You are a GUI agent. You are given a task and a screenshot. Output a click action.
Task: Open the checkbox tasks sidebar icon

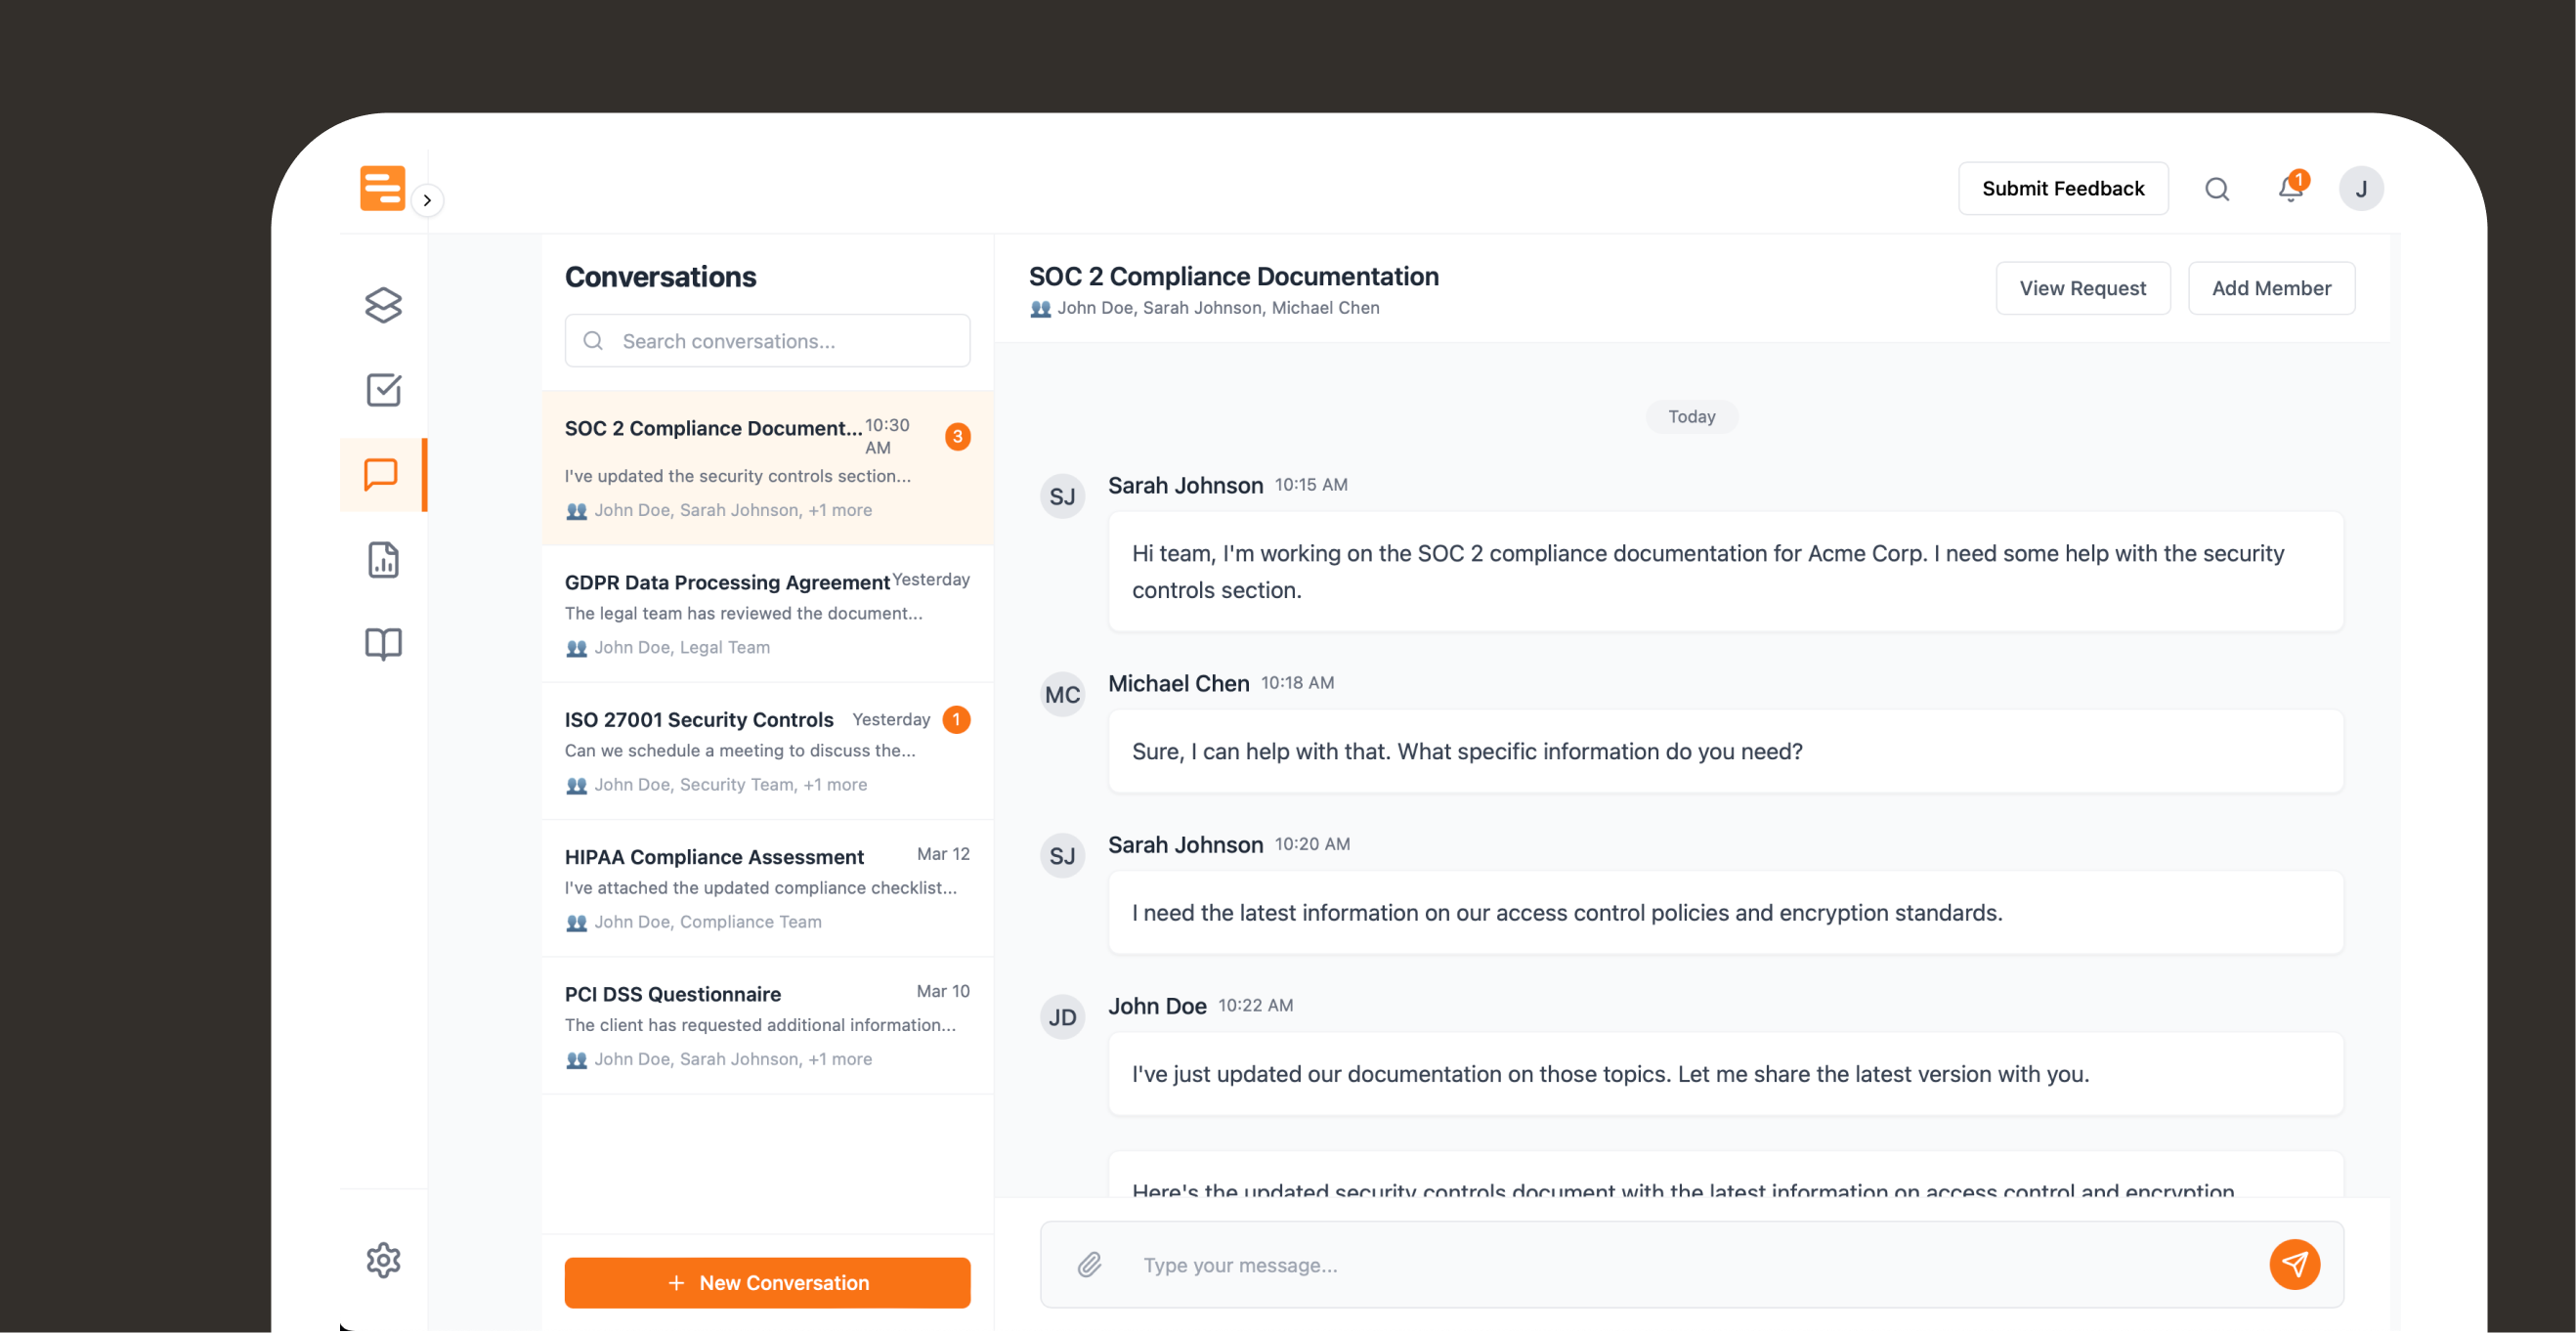tap(383, 390)
